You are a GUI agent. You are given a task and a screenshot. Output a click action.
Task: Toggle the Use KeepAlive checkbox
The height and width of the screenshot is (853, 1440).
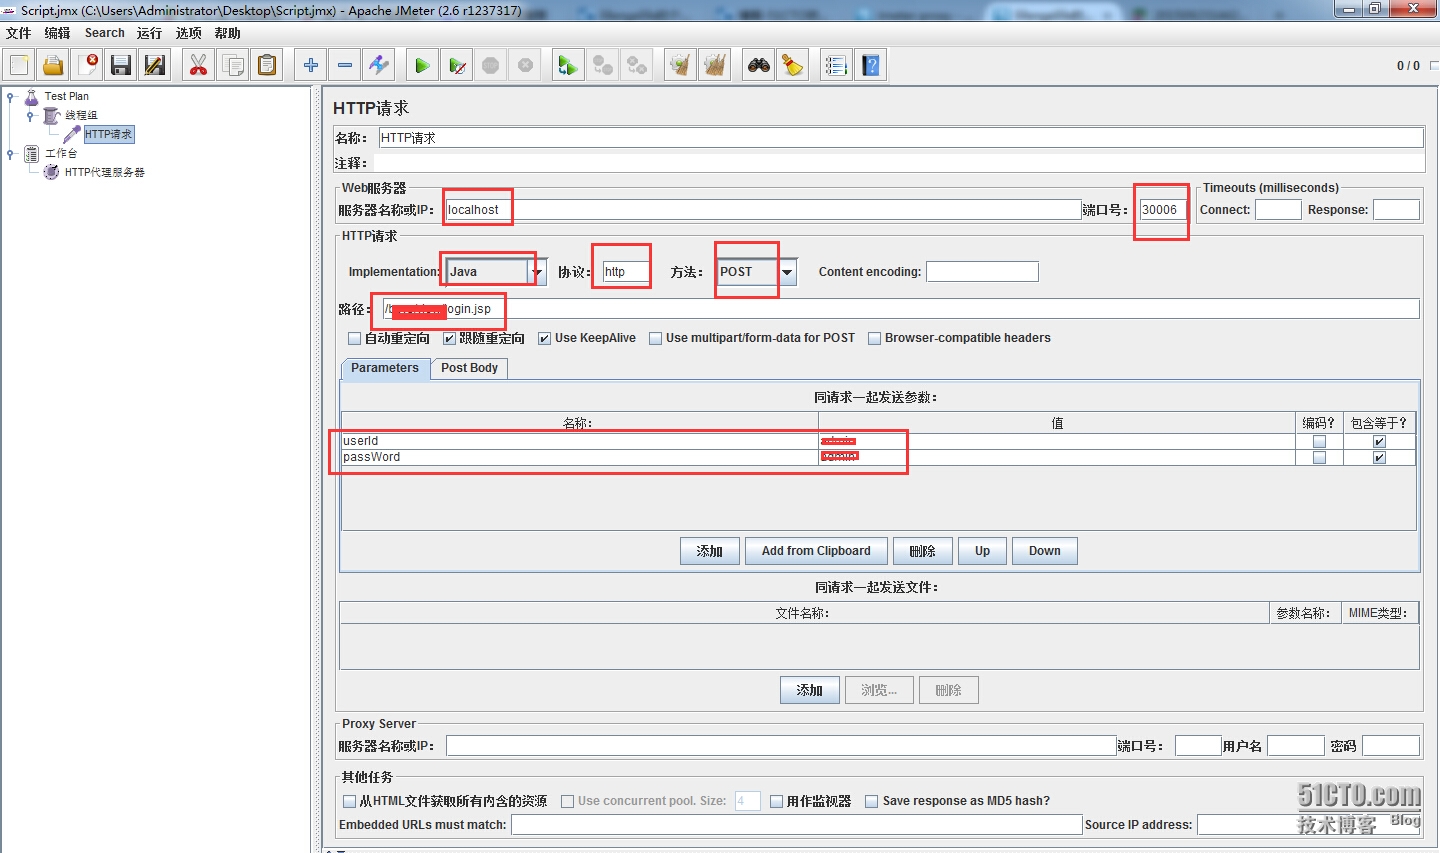(x=544, y=339)
